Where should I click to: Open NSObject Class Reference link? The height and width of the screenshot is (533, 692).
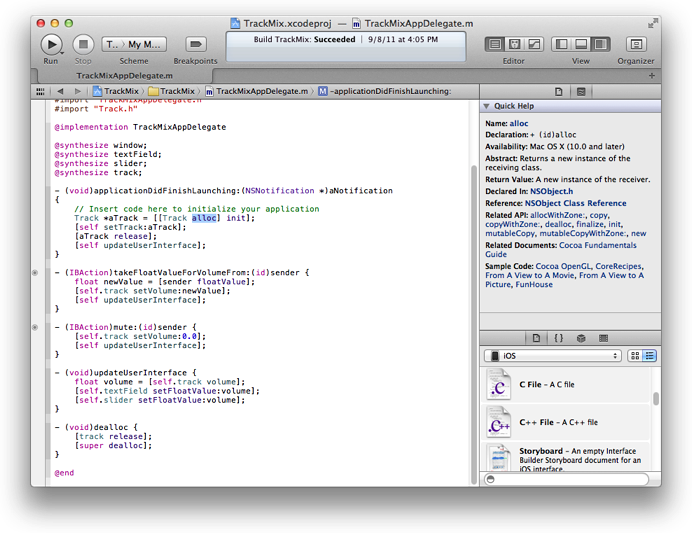click(575, 203)
